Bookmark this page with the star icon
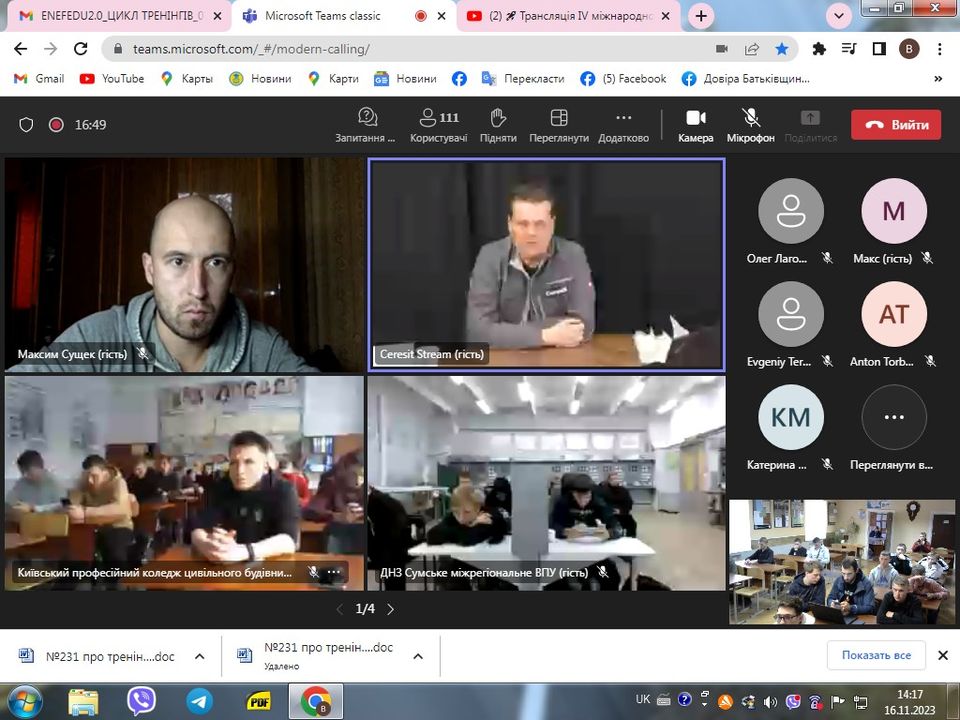This screenshot has height=720, width=960. (x=782, y=48)
